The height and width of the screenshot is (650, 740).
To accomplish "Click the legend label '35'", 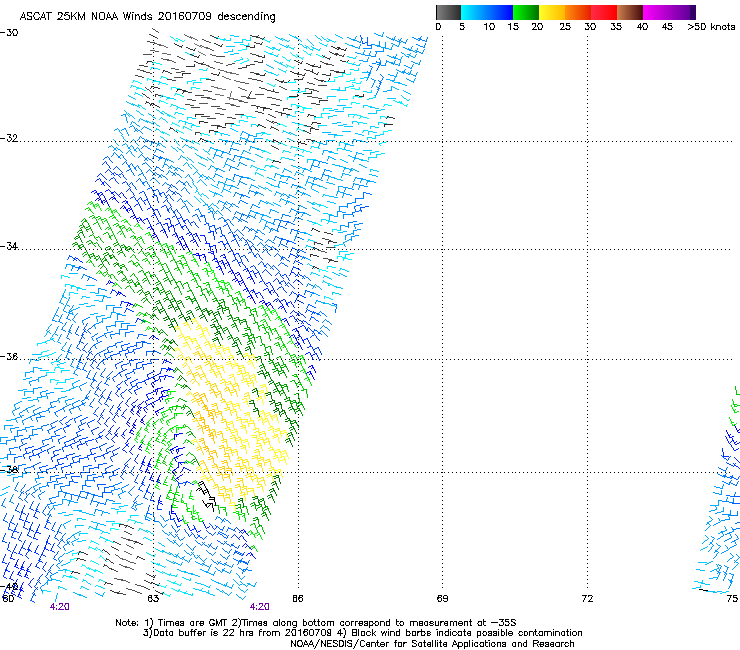I will point(616,27).
